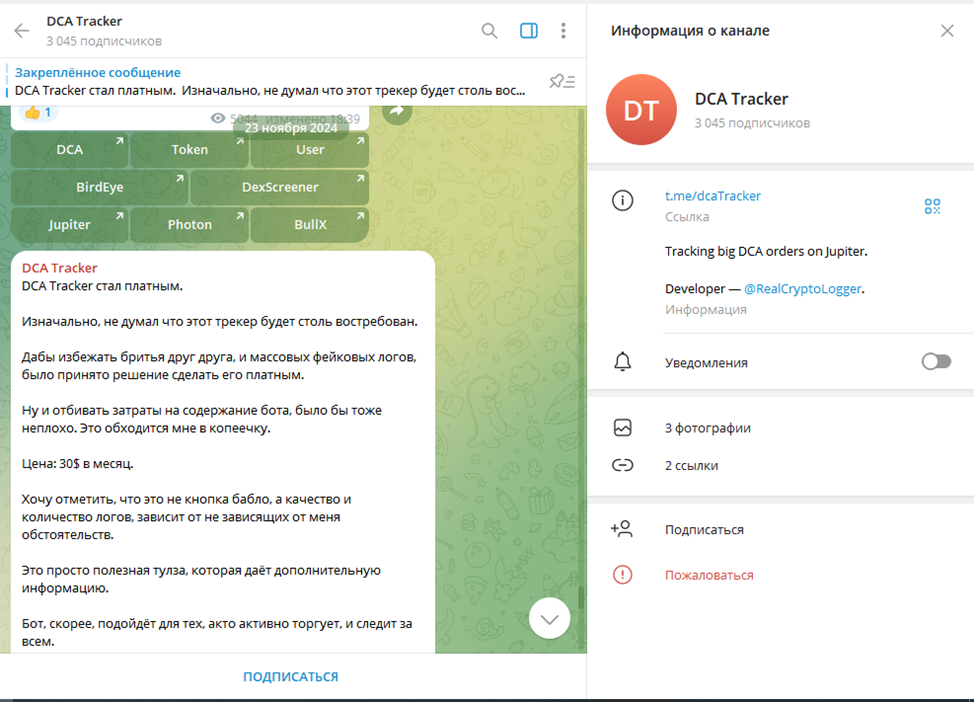
Task: Open the User inline link button
Action: coord(310,150)
